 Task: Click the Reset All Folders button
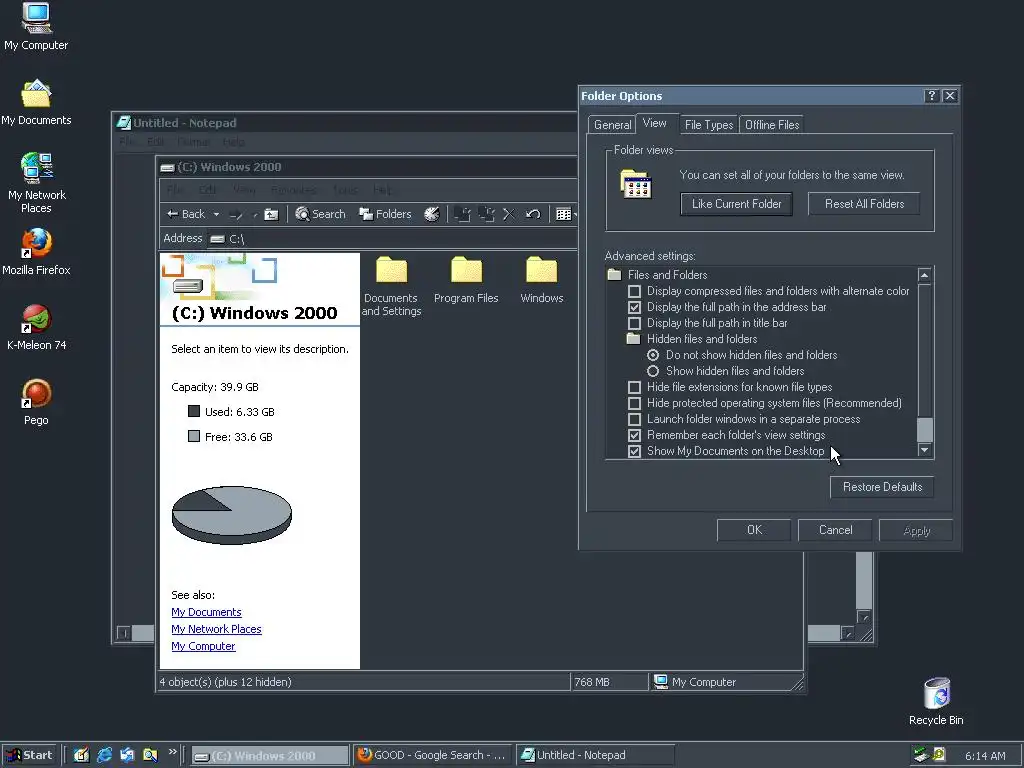865,204
